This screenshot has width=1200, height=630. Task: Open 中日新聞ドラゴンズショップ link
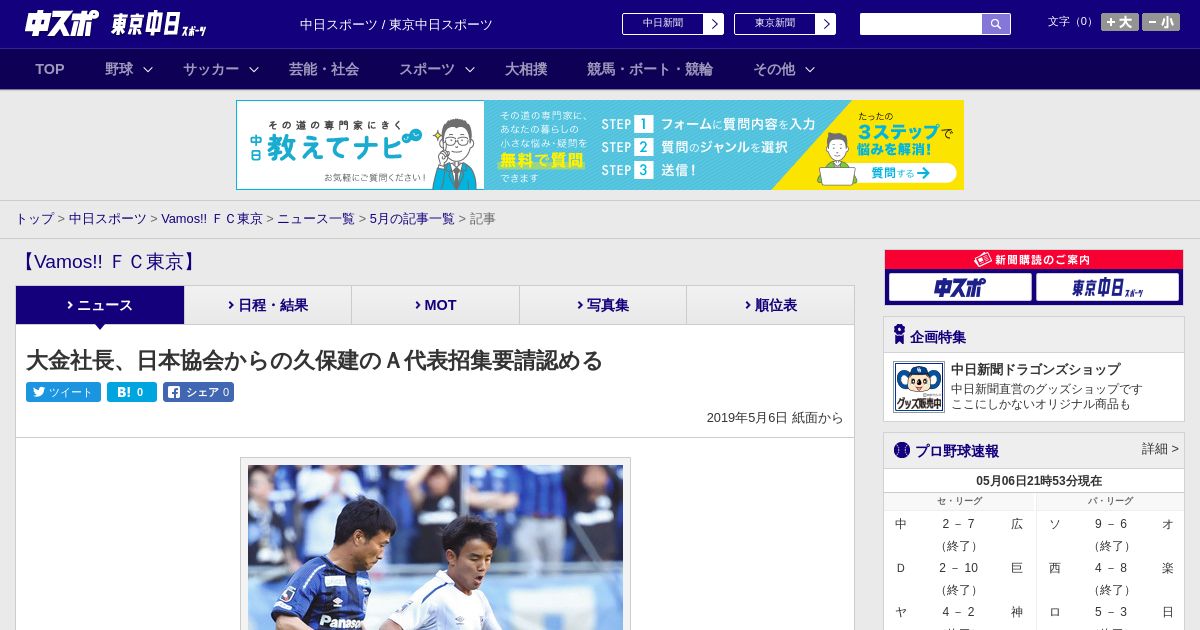[1035, 369]
